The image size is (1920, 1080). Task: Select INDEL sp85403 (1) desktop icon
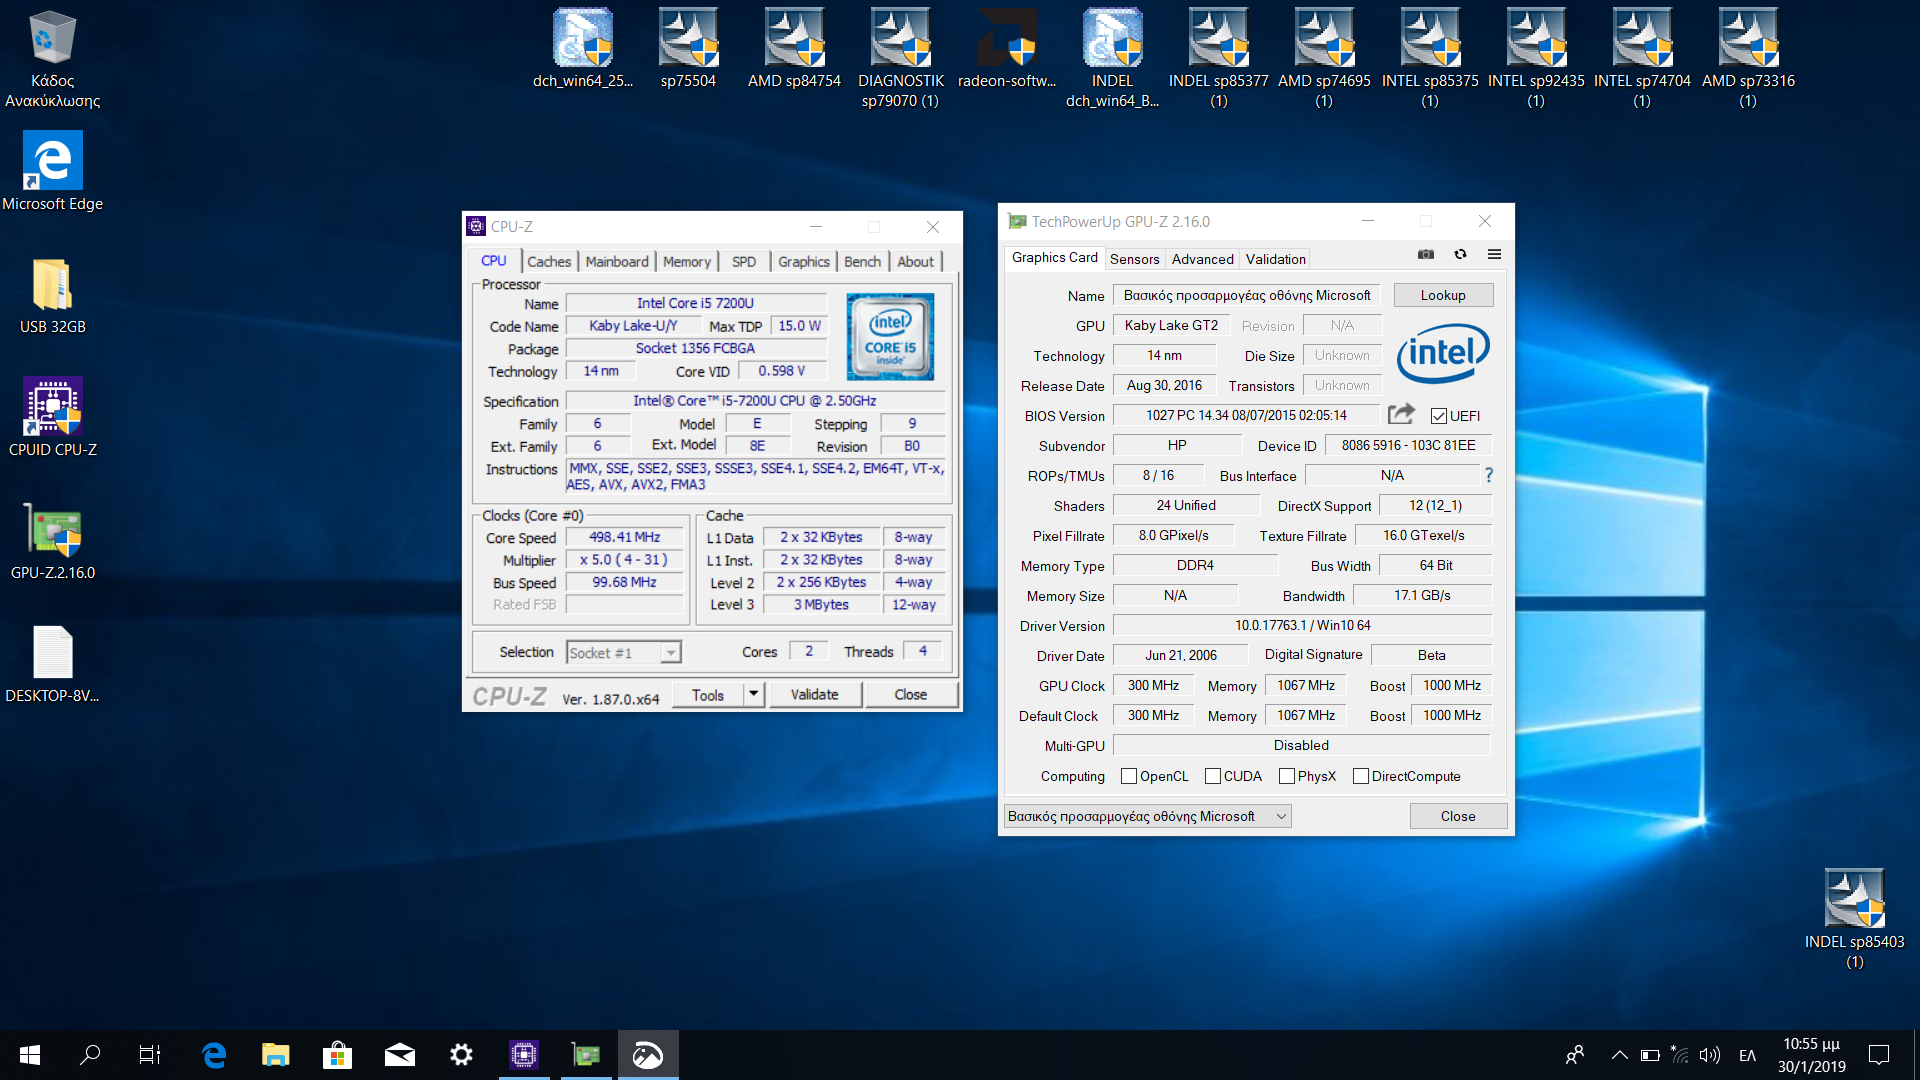pos(1855,919)
